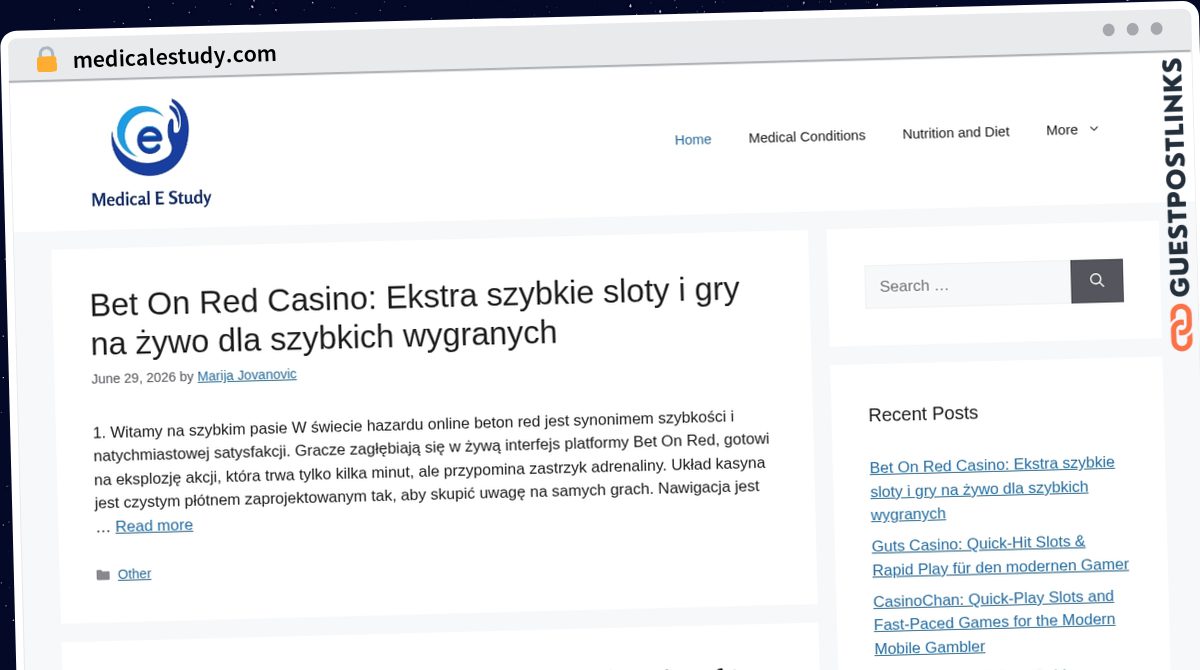
Task: Click the medicalestudy.com address text
Action: [x=175, y=57]
